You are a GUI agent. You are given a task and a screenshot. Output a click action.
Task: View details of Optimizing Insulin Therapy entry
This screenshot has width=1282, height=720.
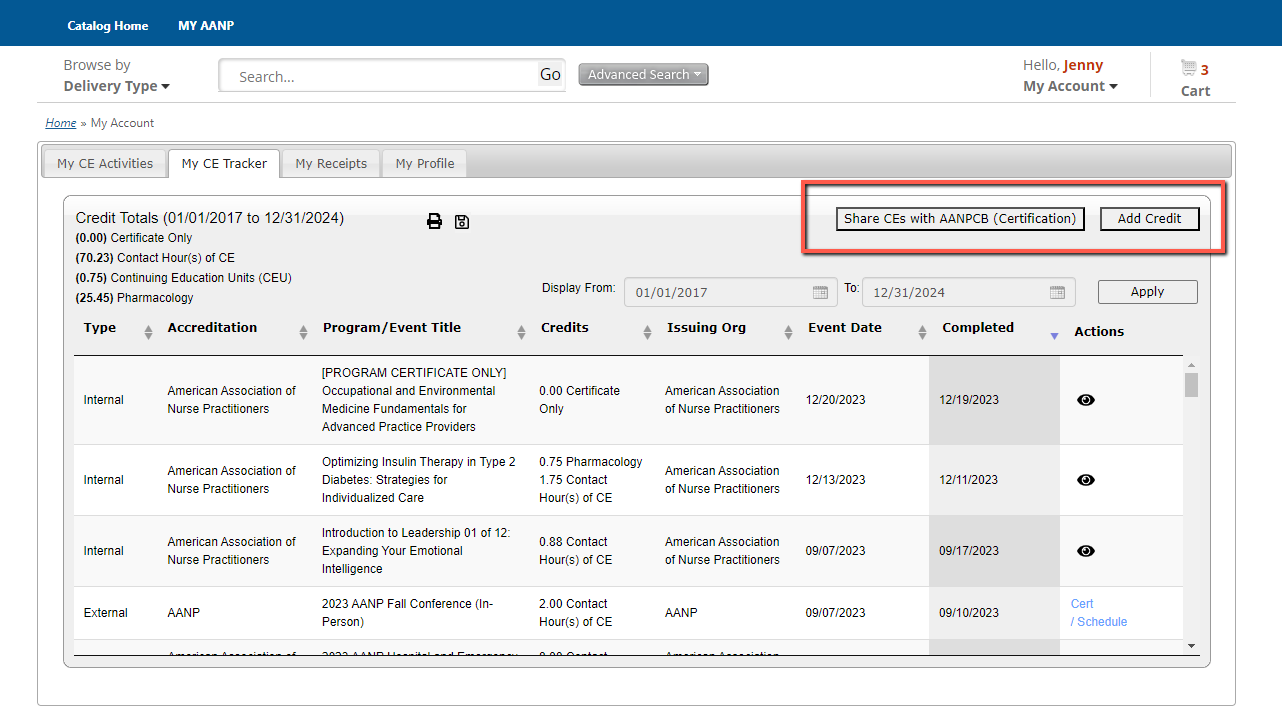pyautogui.click(x=1086, y=480)
